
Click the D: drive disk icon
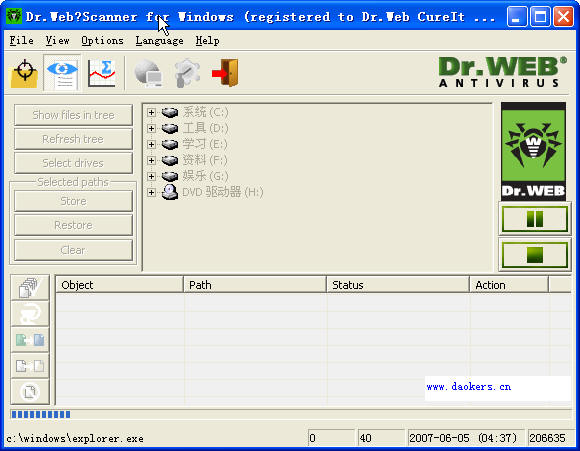click(x=170, y=128)
